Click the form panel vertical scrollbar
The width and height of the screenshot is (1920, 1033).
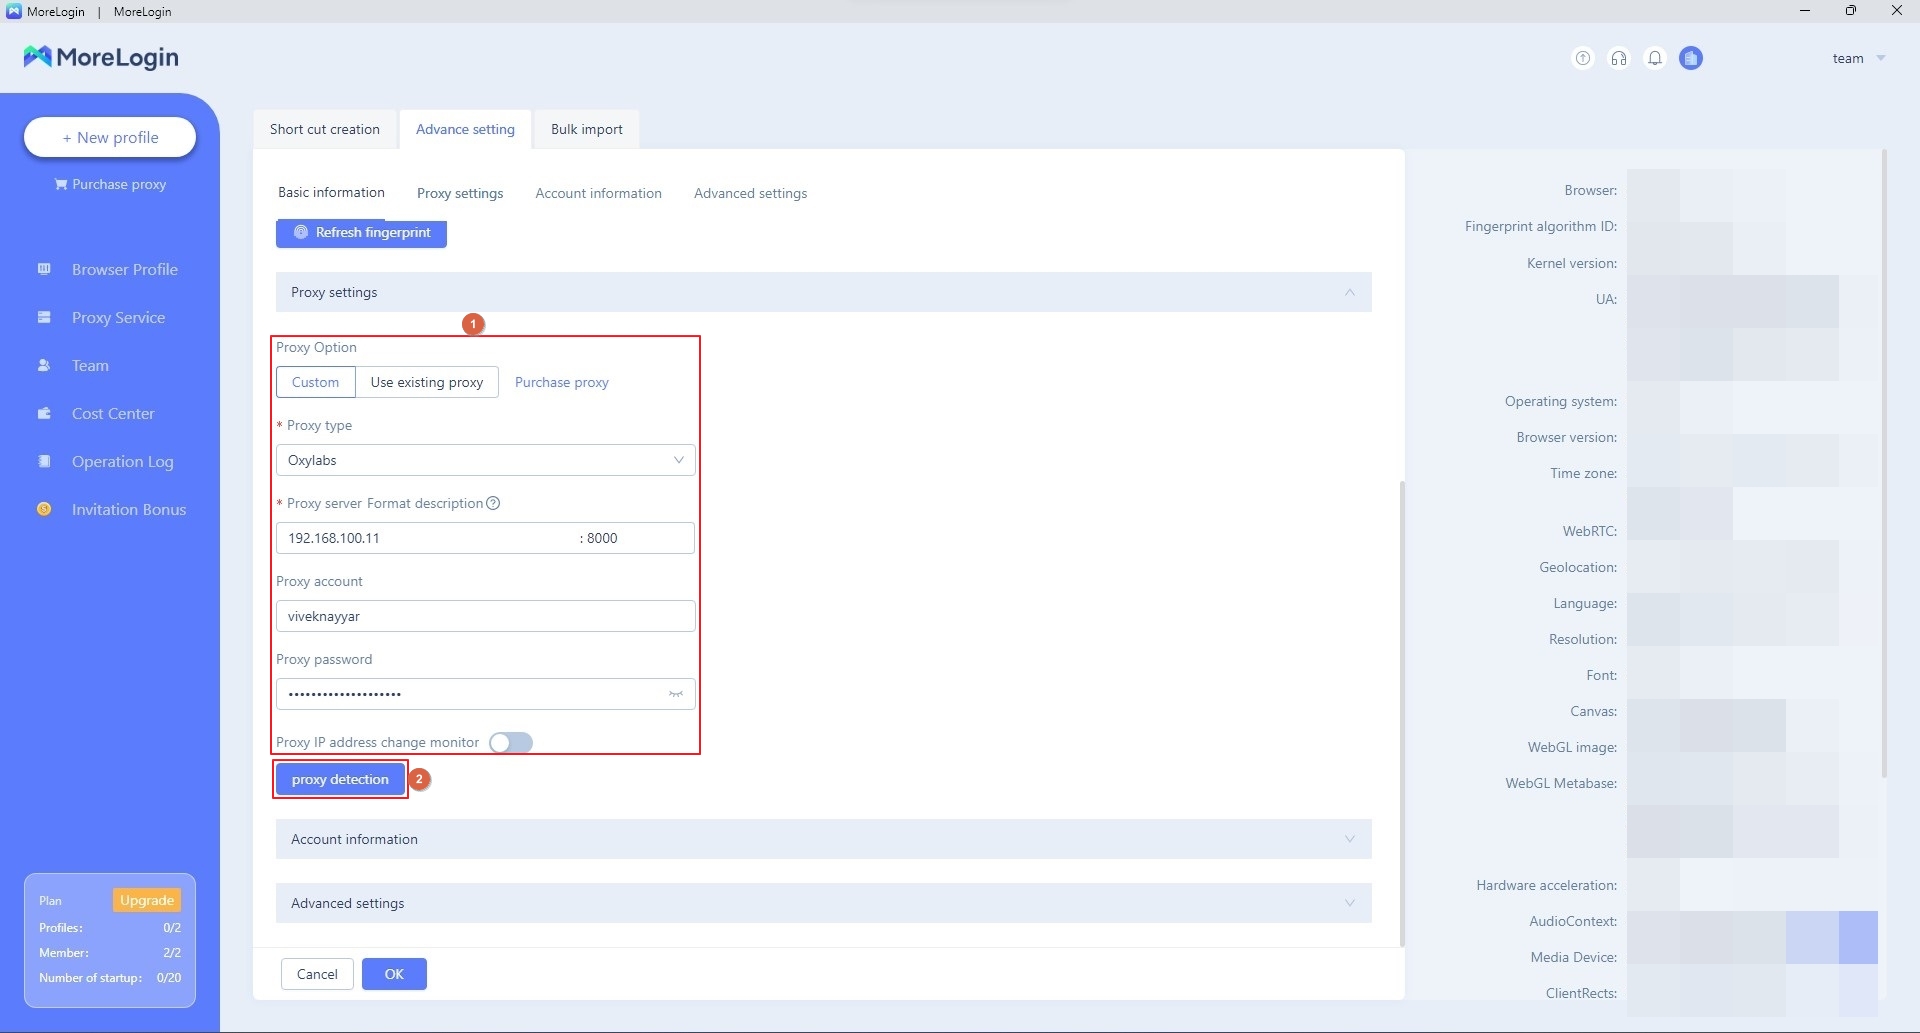(1402, 713)
